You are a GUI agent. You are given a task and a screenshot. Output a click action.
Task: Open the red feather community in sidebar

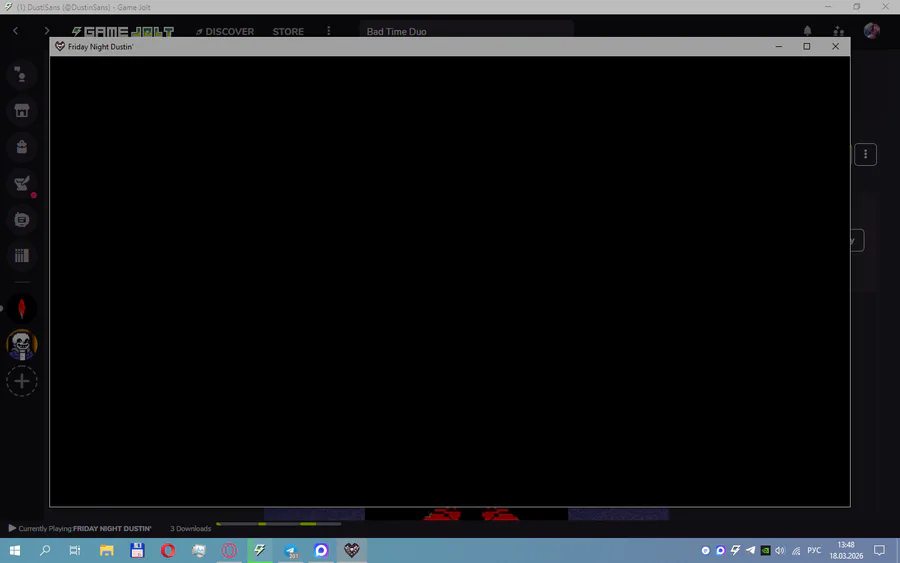(22, 309)
